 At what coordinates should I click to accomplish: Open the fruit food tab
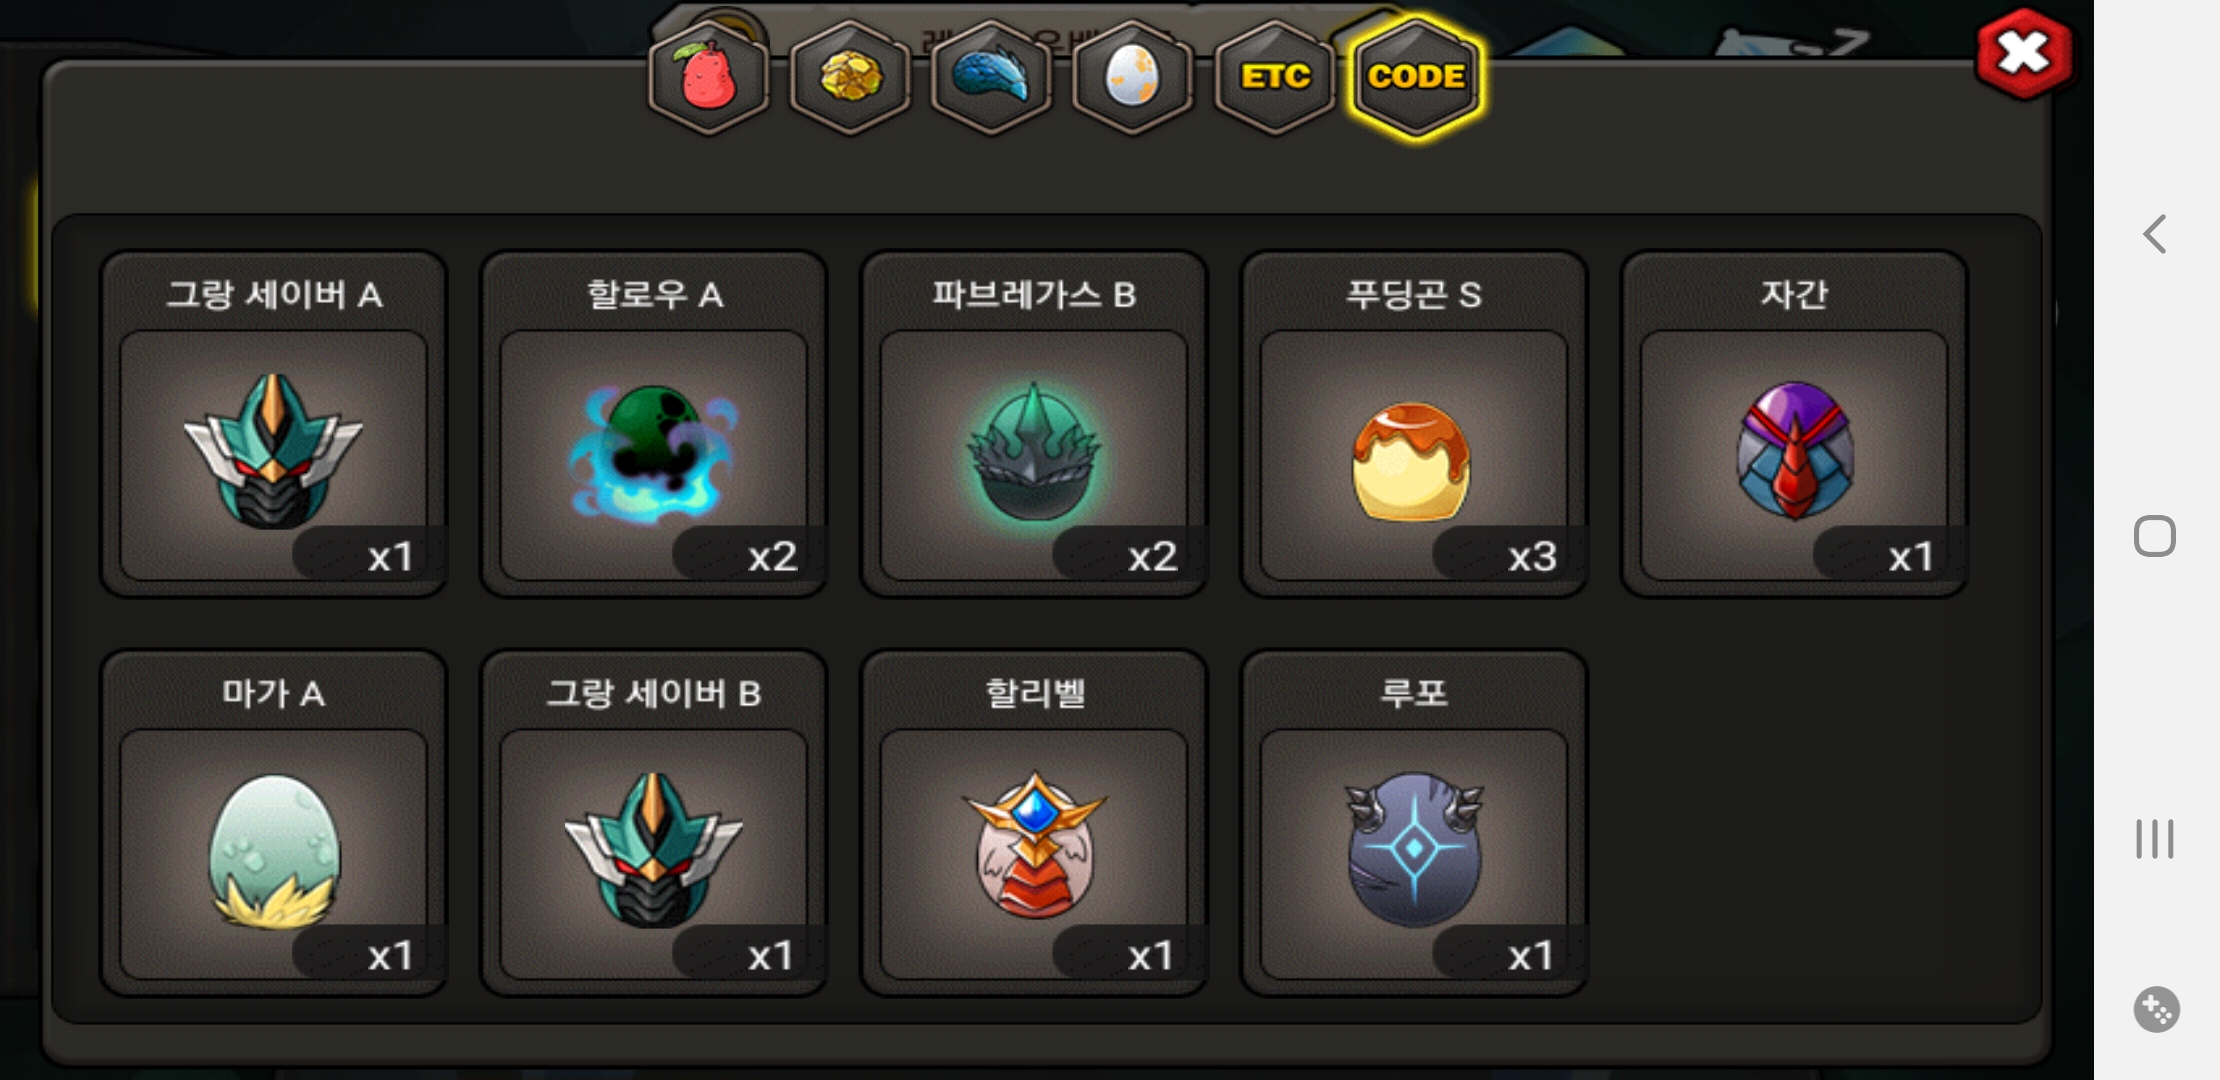[x=709, y=77]
